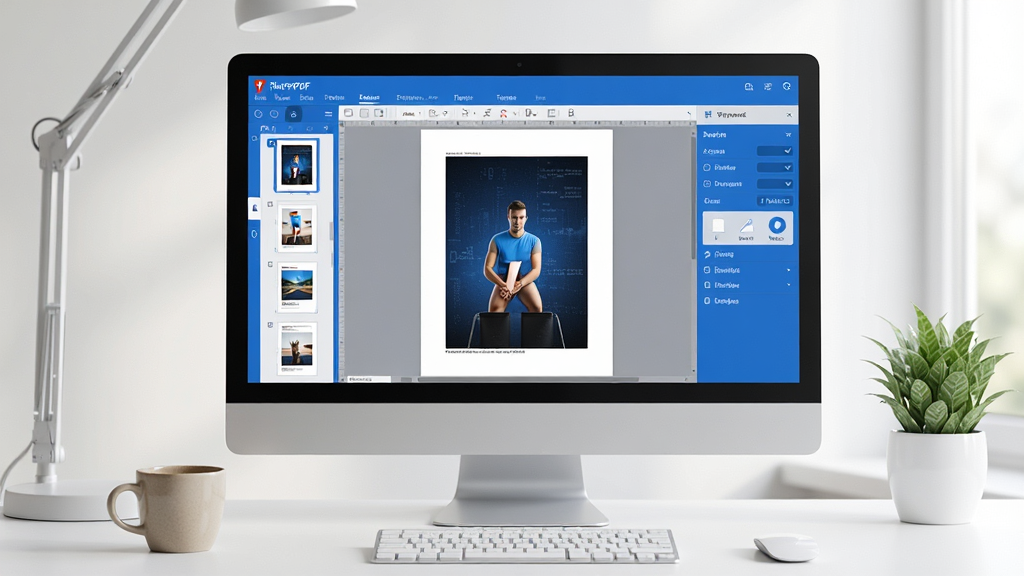Image resolution: width=1024 pixels, height=576 pixels.
Task: Click the bold B icon in the toolbar
Action: (571, 113)
